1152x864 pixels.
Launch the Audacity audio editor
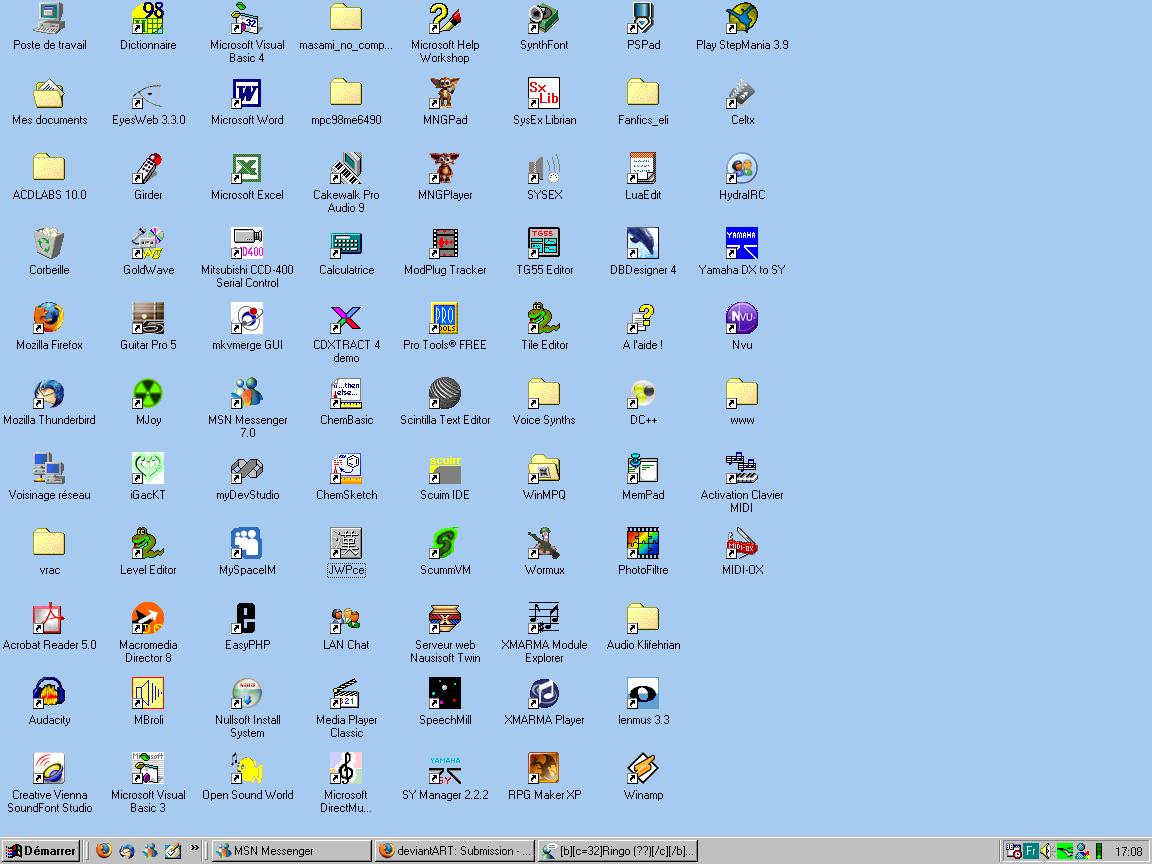[x=49, y=694]
